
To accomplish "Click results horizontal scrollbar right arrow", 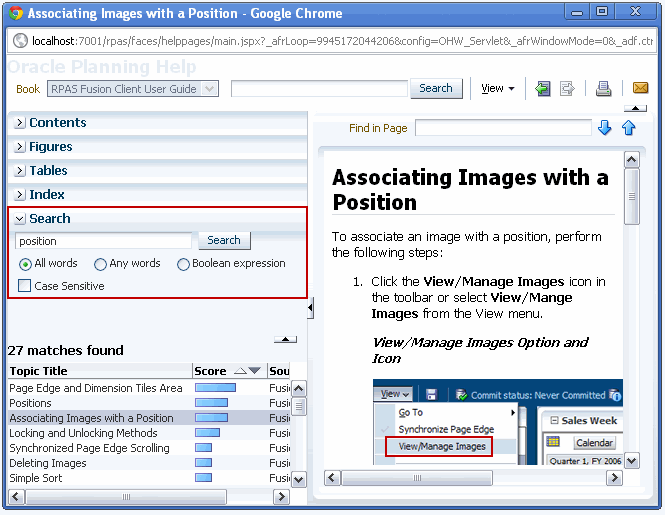I will (x=281, y=497).
